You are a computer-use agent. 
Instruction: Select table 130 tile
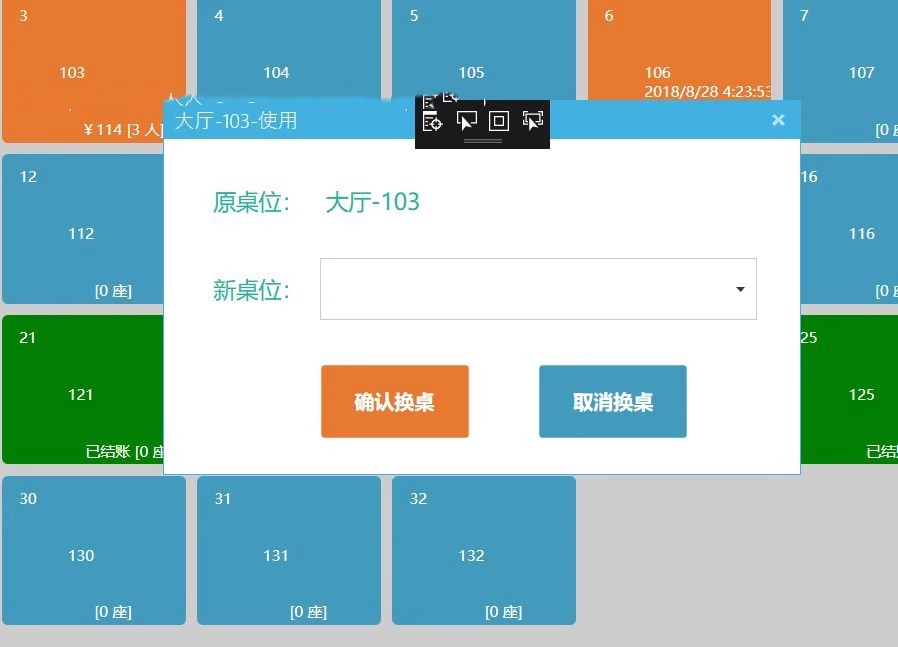coord(94,550)
